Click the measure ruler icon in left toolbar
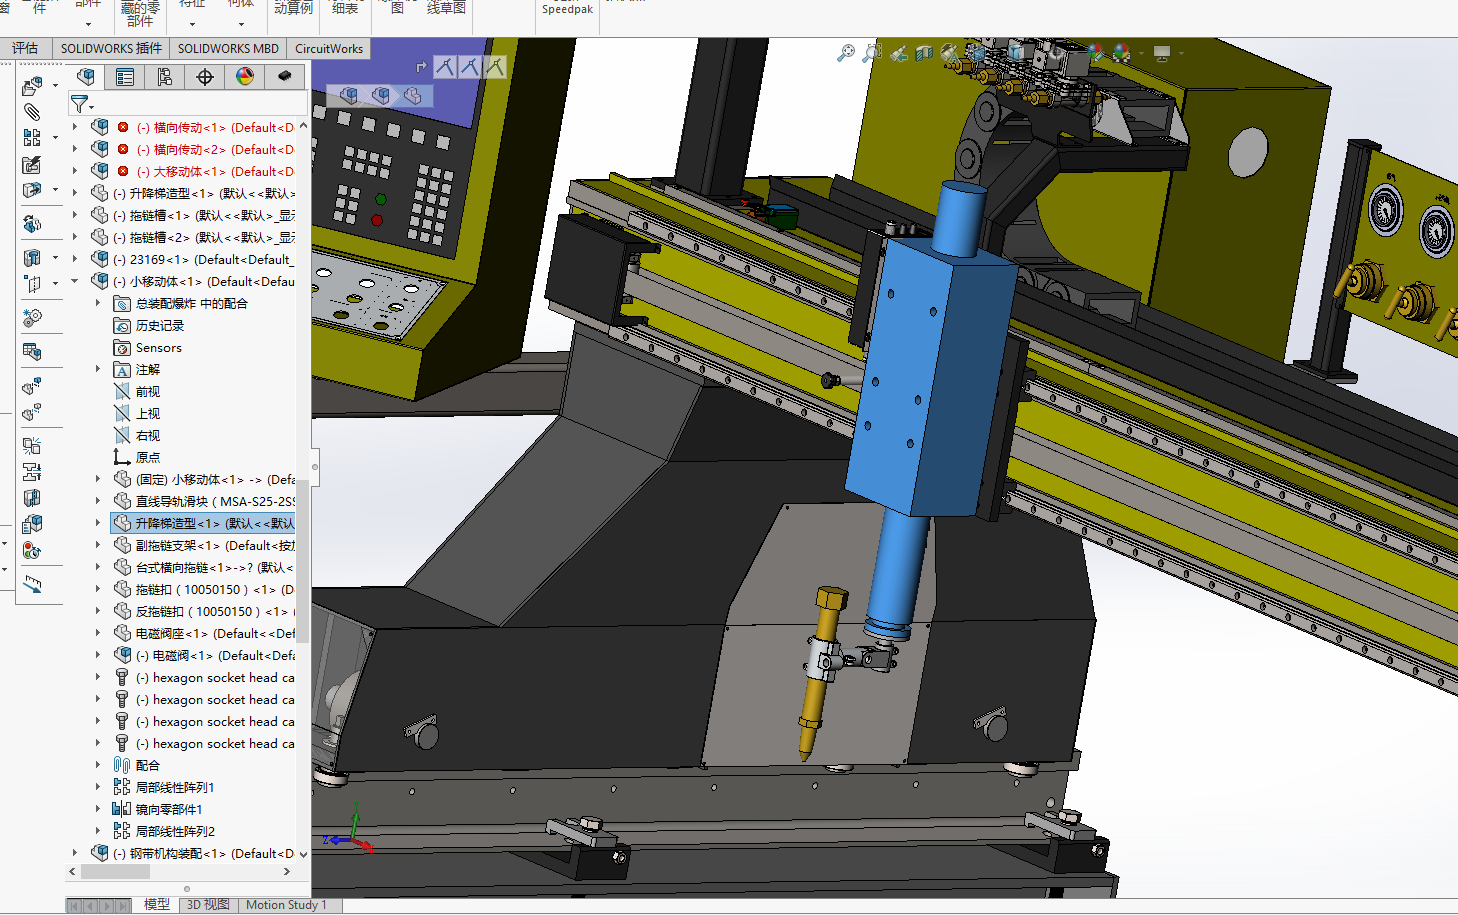The height and width of the screenshot is (915, 1458). pos(33,584)
